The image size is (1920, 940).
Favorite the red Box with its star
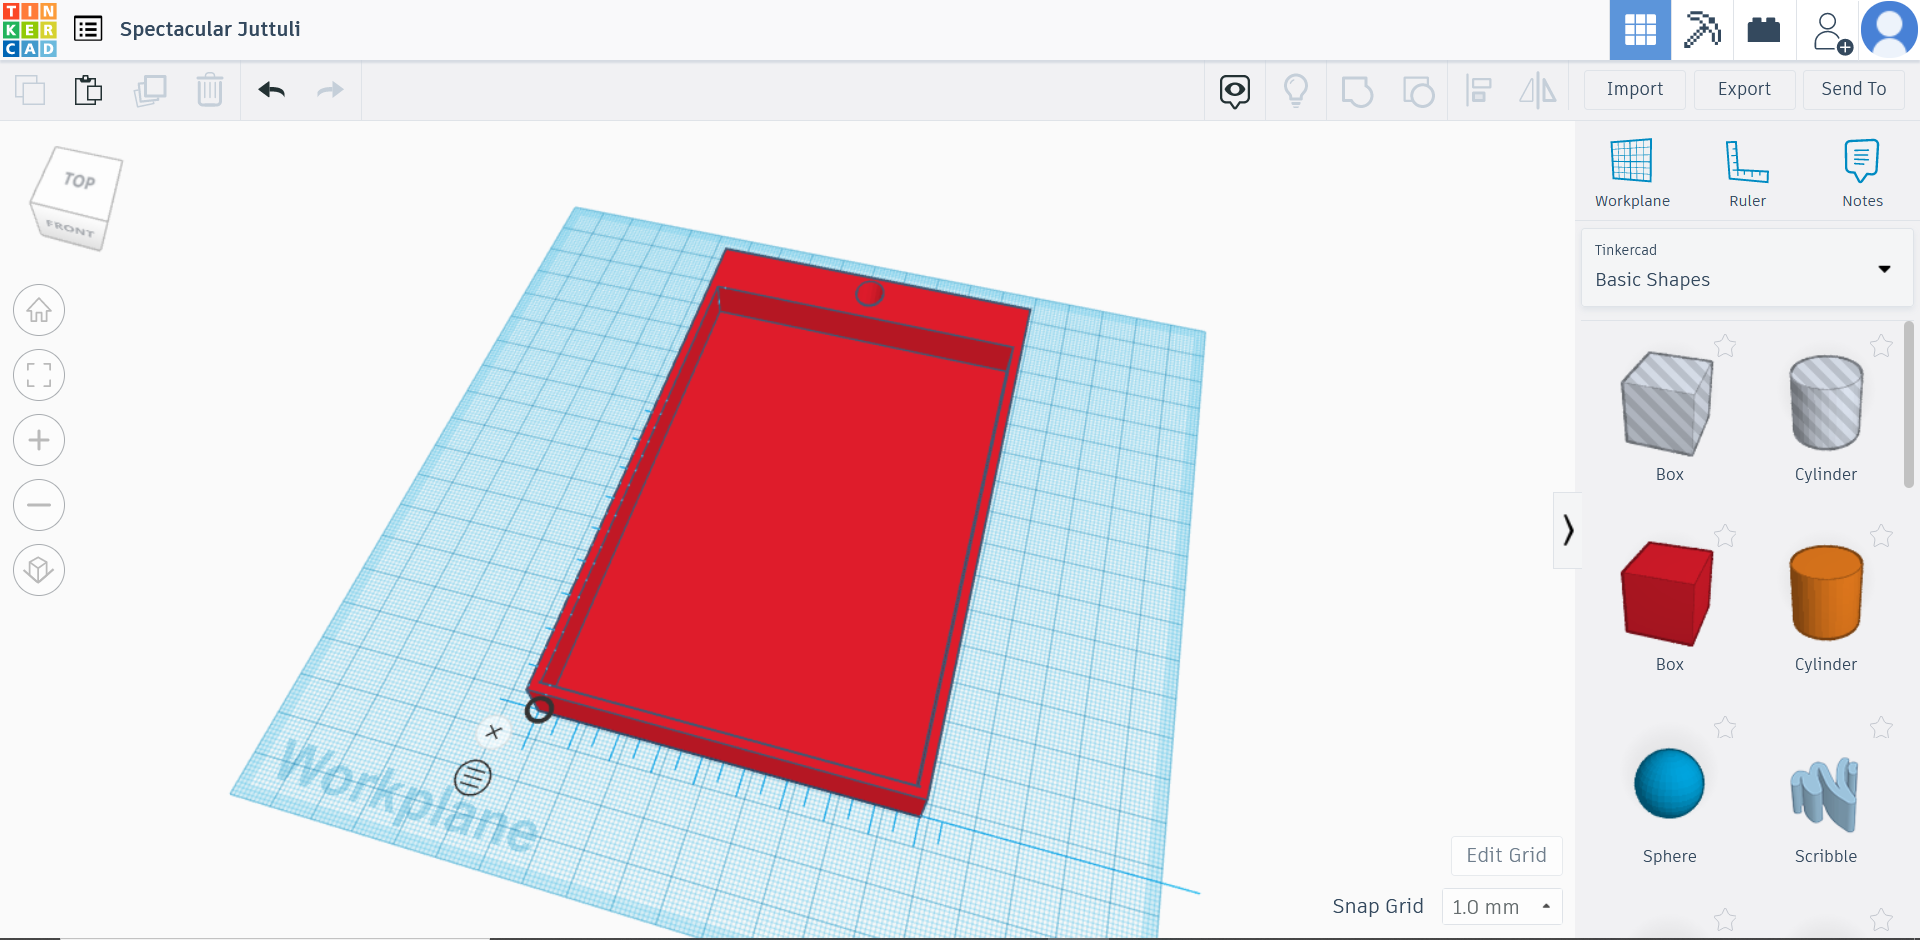tap(1725, 536)
